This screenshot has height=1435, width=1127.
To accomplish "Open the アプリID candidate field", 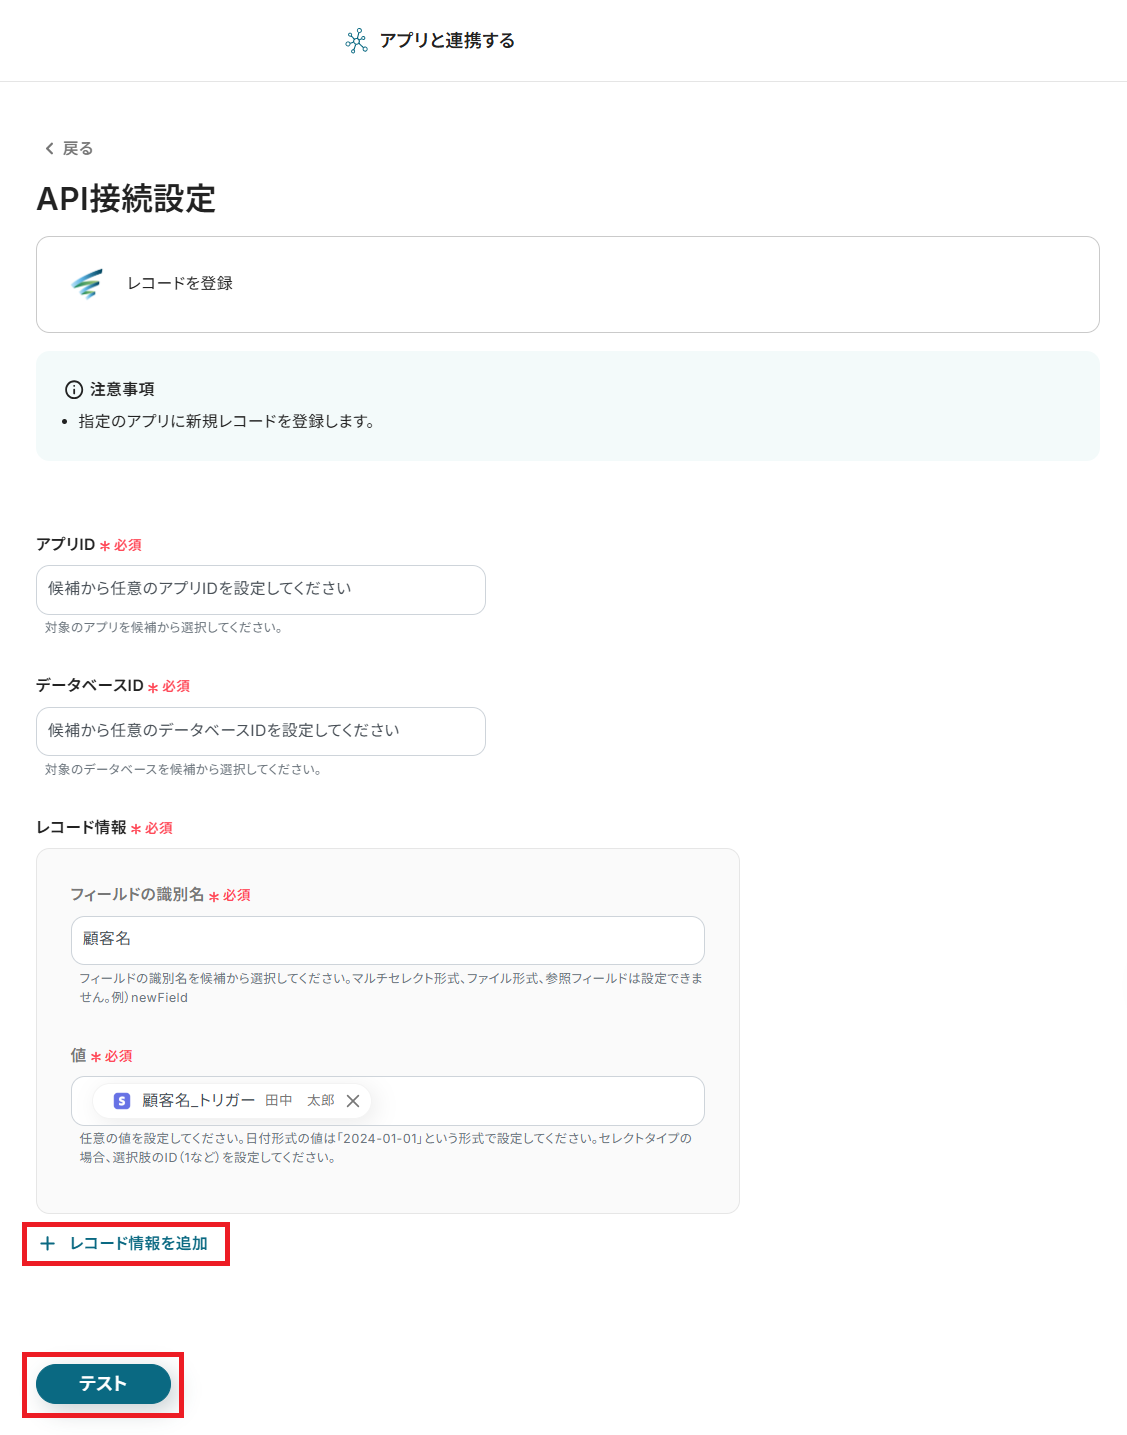I will pos(261,590).
